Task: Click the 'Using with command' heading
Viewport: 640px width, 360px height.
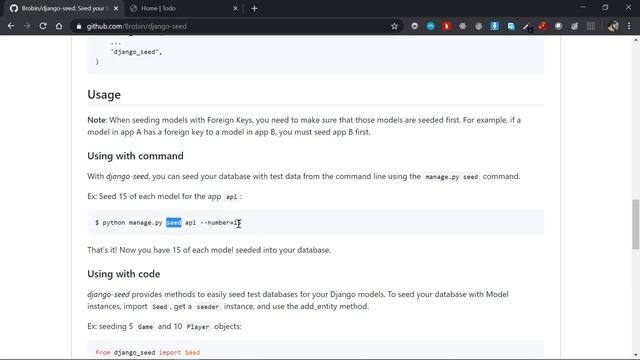Action: (135, 156)
